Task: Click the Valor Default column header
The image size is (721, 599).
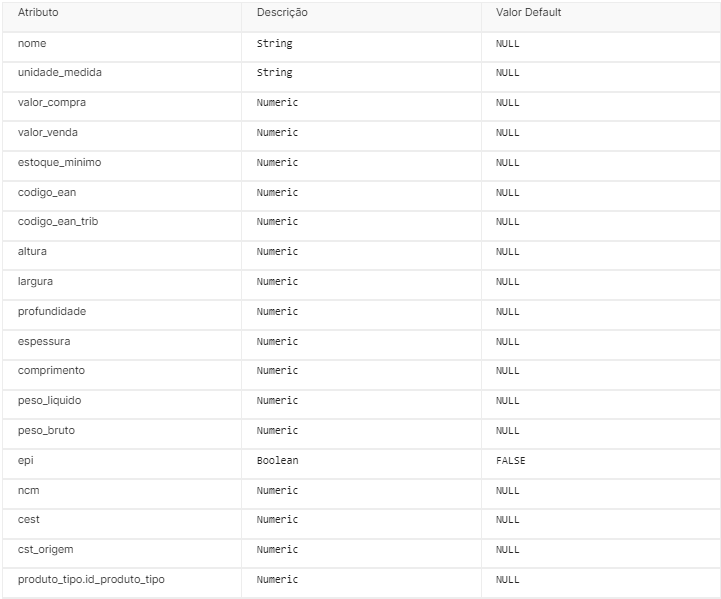Action: click(528, 12)
